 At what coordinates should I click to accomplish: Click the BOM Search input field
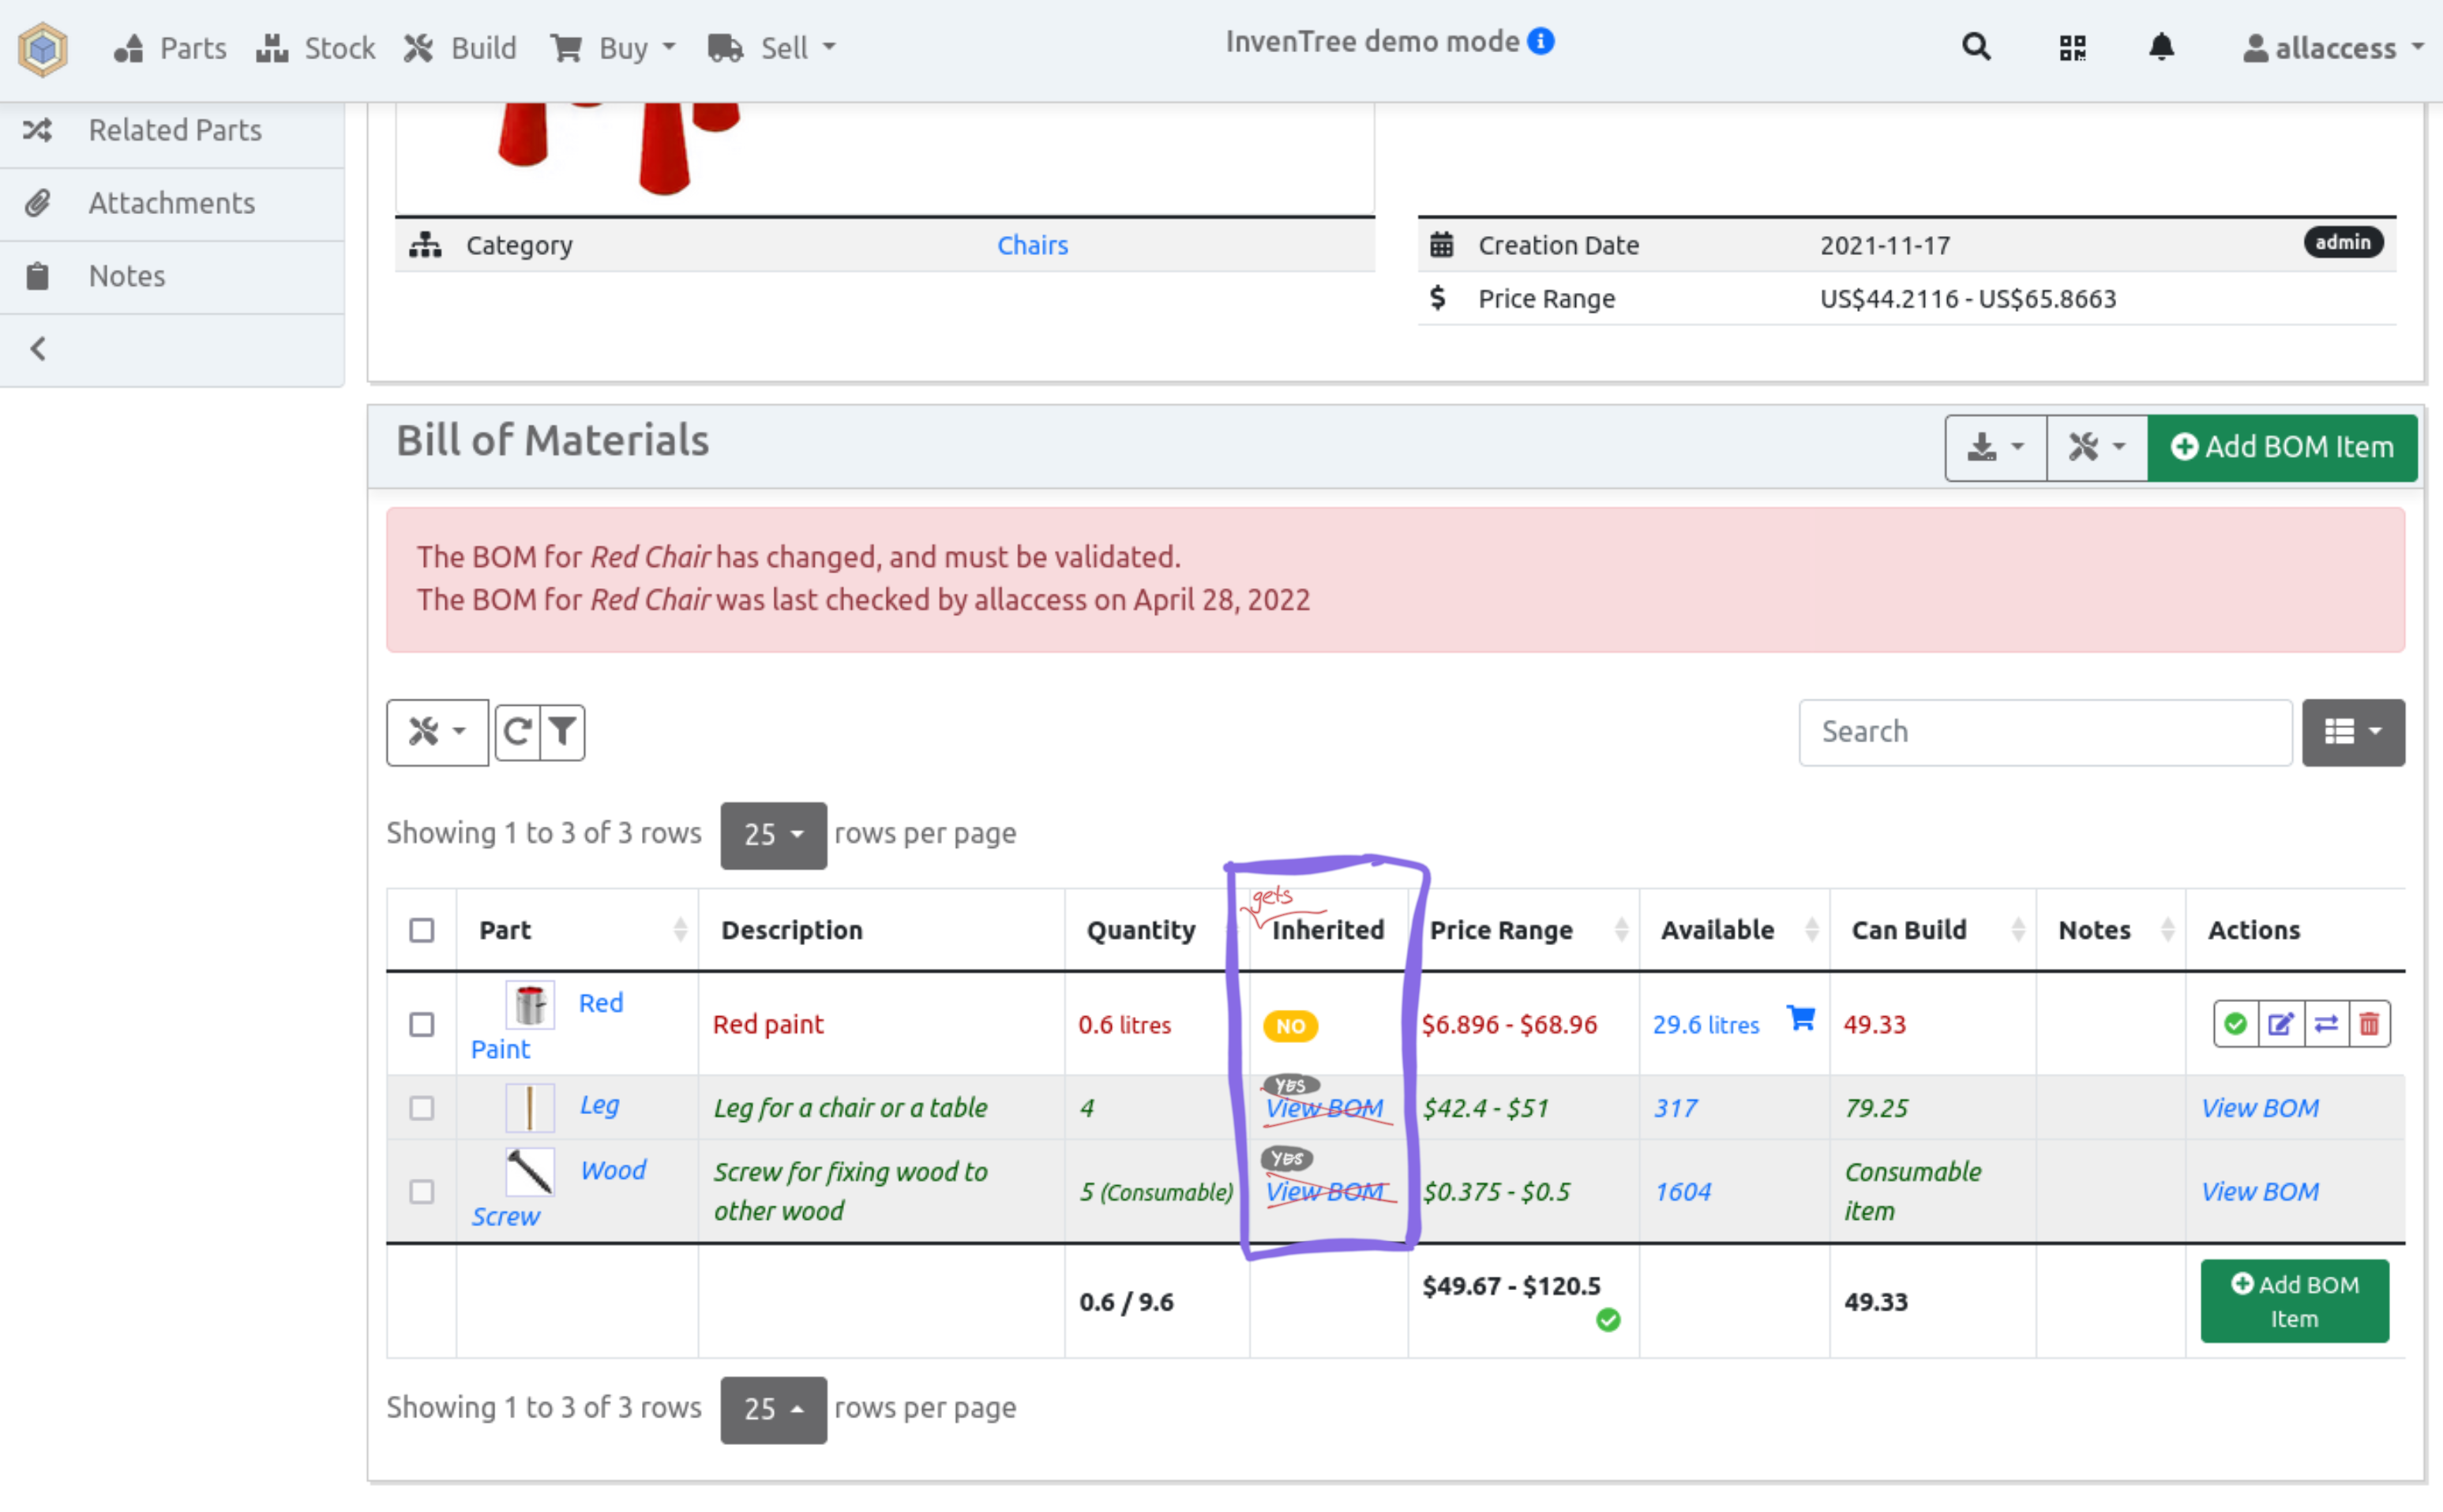[2045, 732]
